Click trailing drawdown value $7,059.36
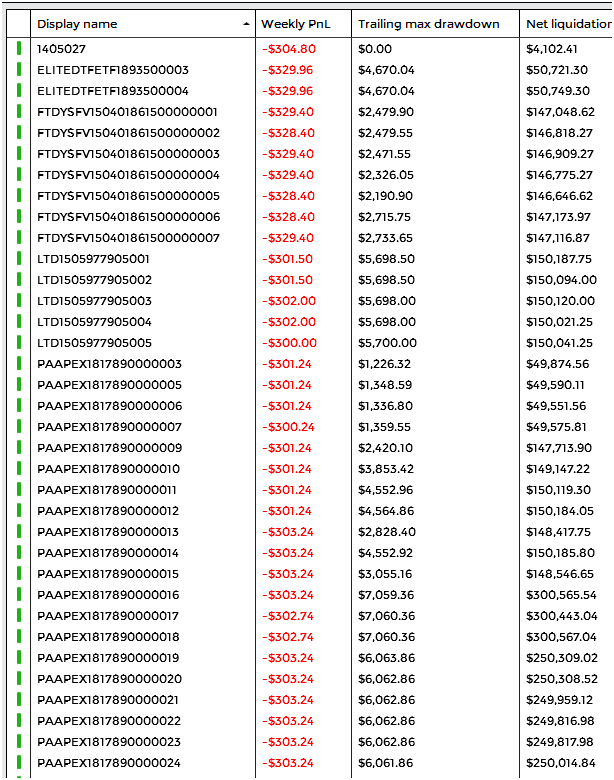Screen dimensions: 614x780 [x=386, y=595]
